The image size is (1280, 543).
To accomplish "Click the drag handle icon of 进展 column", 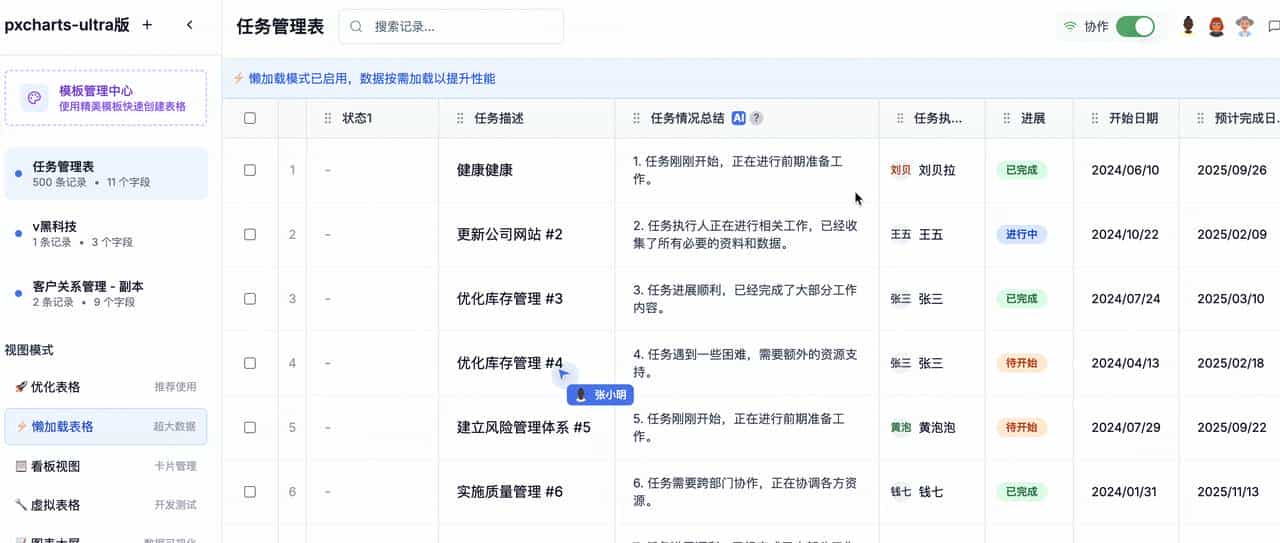I will (x=1006, y=118).
